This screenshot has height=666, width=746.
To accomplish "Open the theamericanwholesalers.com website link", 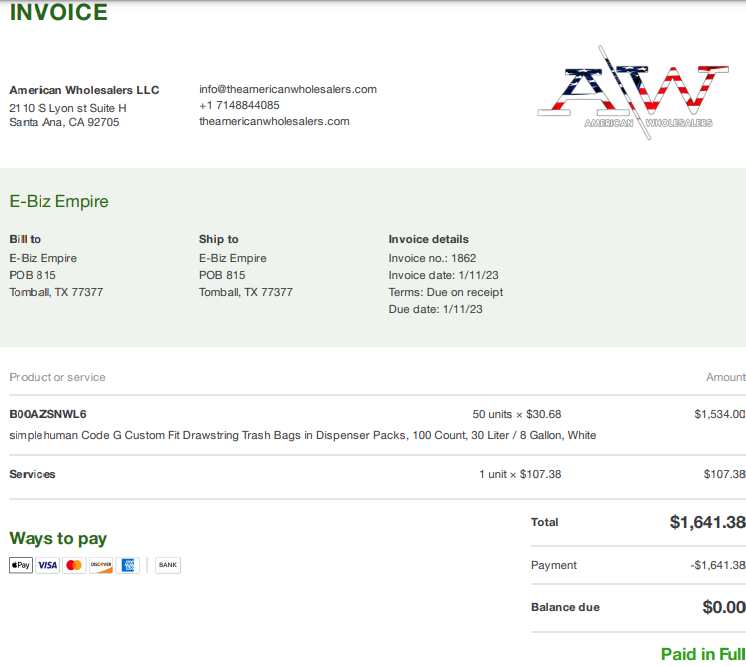I will click(x=274, y=121).
